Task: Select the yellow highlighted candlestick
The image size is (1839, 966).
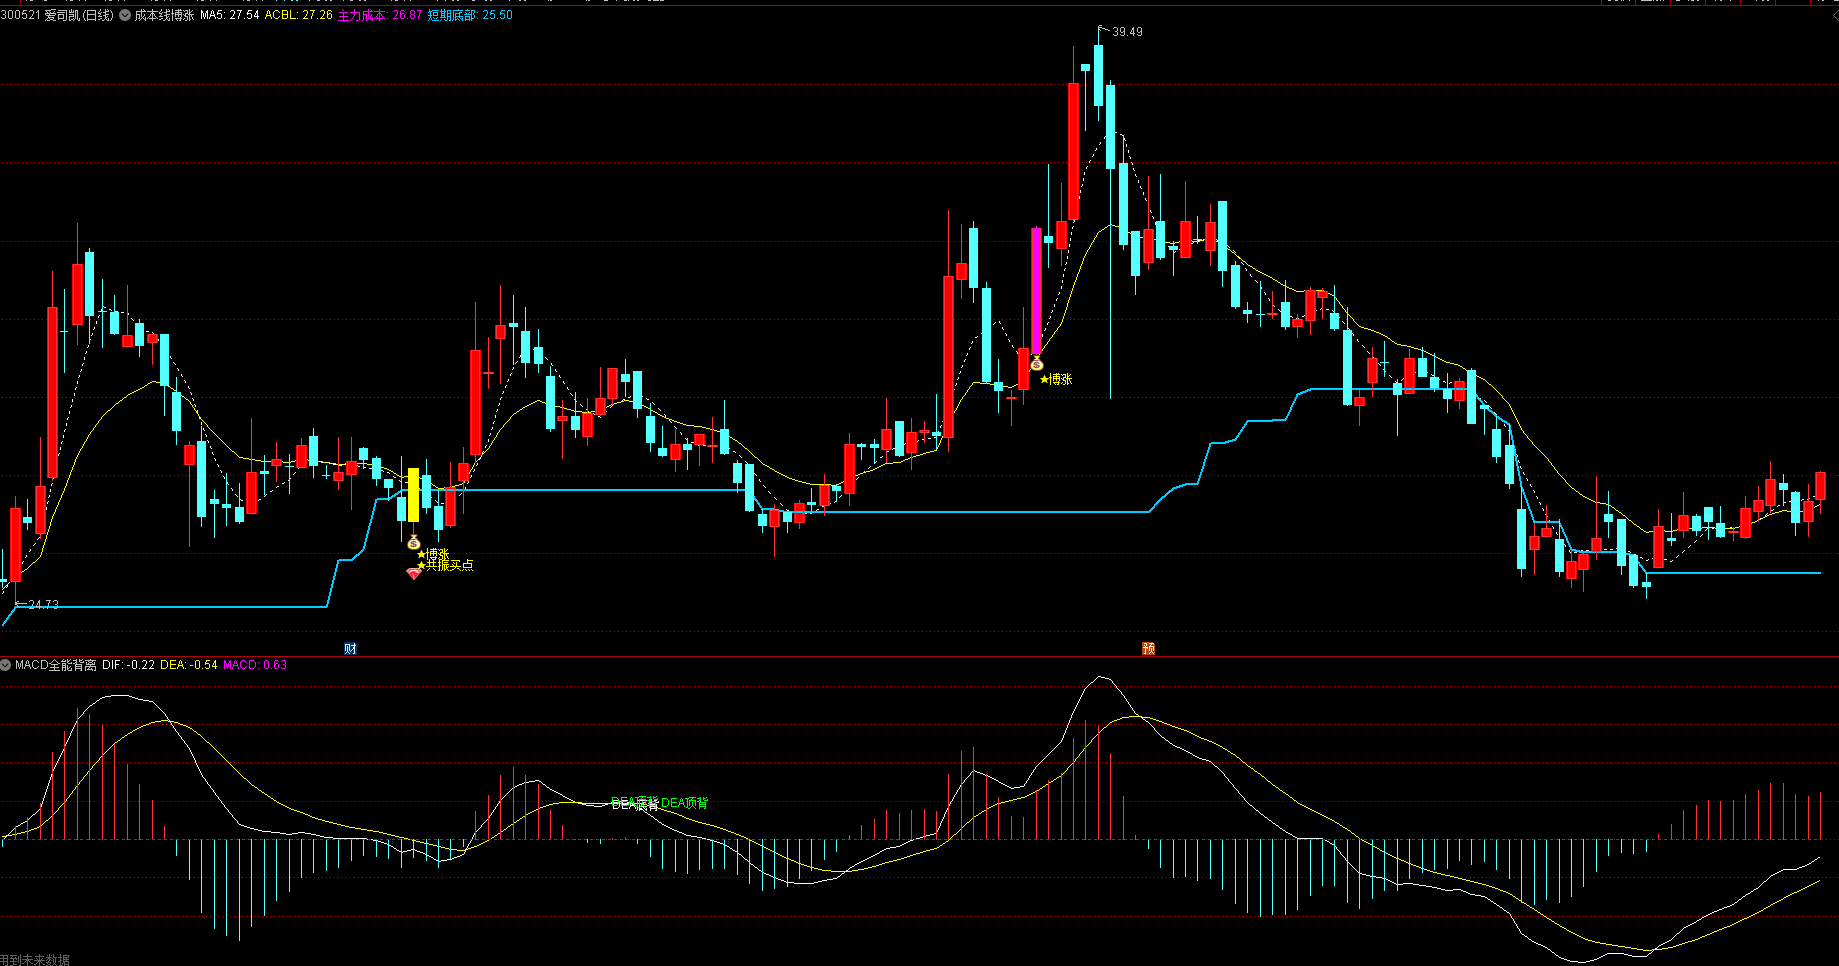Action: [x=413, y=495]
